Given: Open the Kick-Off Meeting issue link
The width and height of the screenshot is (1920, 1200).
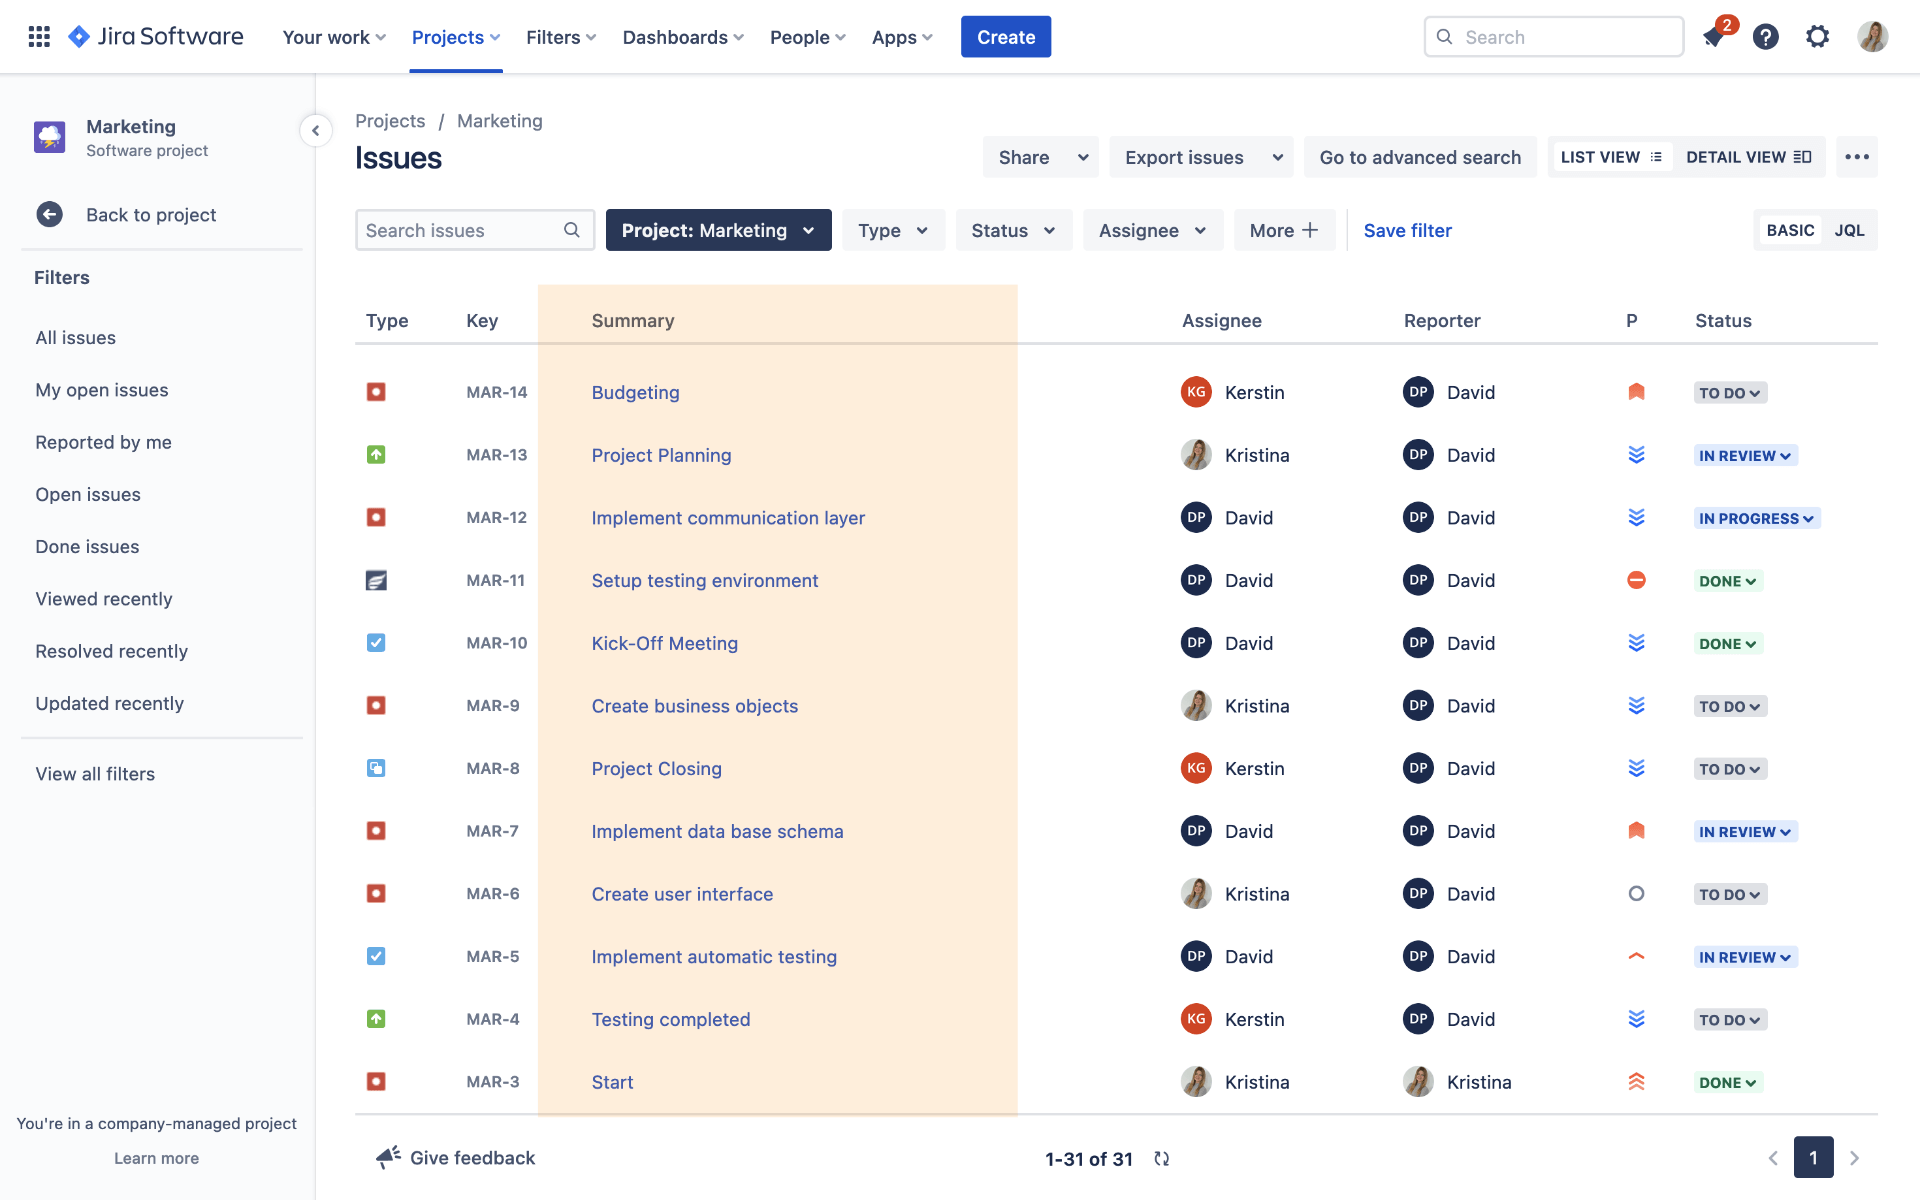Looking at the screenshot, I should pos(664,643).
